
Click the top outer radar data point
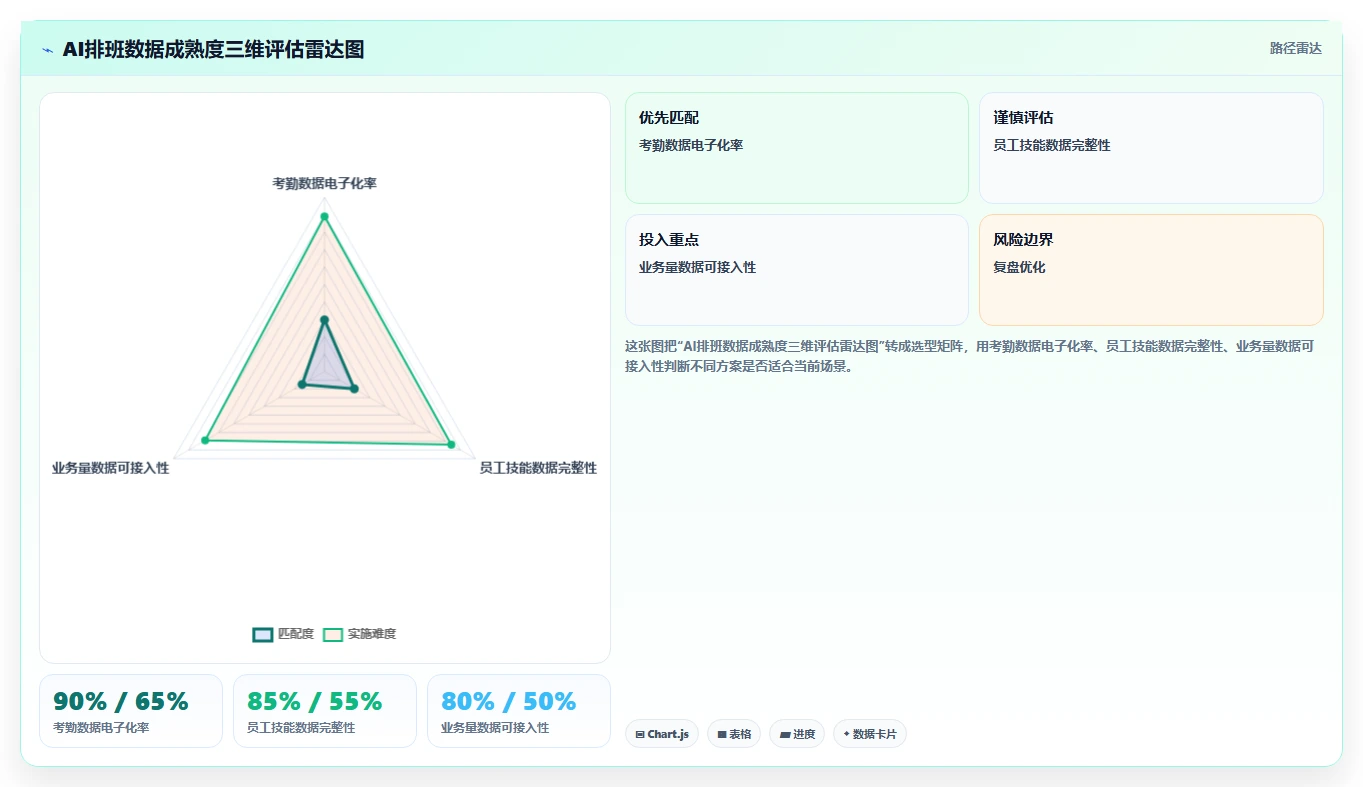coord(324,216)
